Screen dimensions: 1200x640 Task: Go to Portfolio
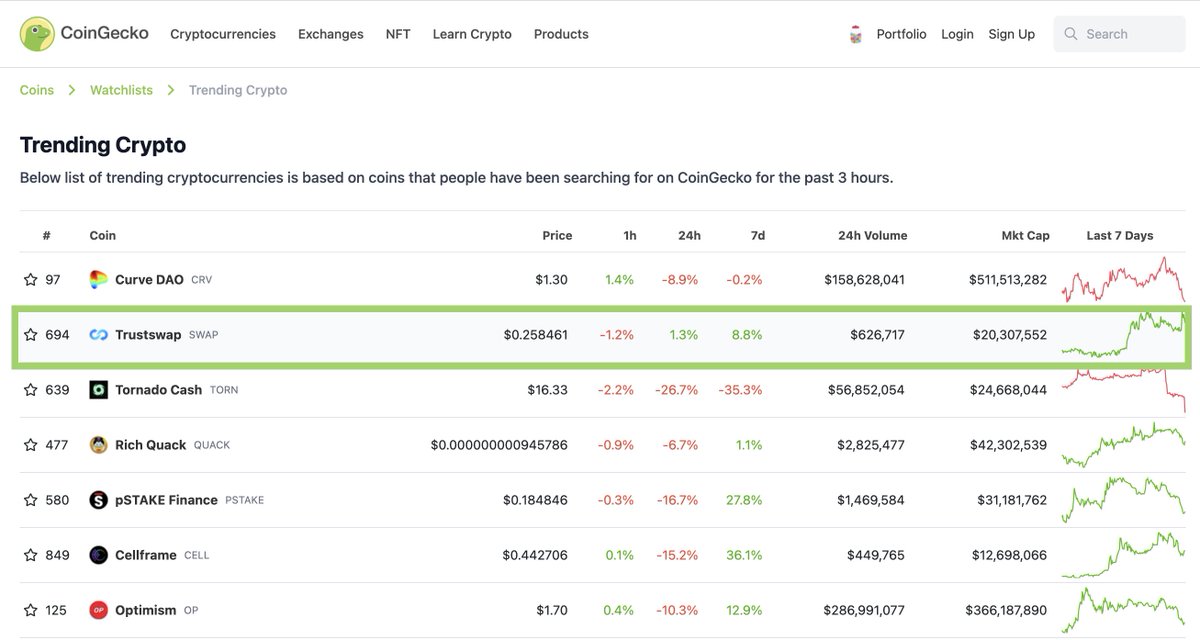pos(901,34)
